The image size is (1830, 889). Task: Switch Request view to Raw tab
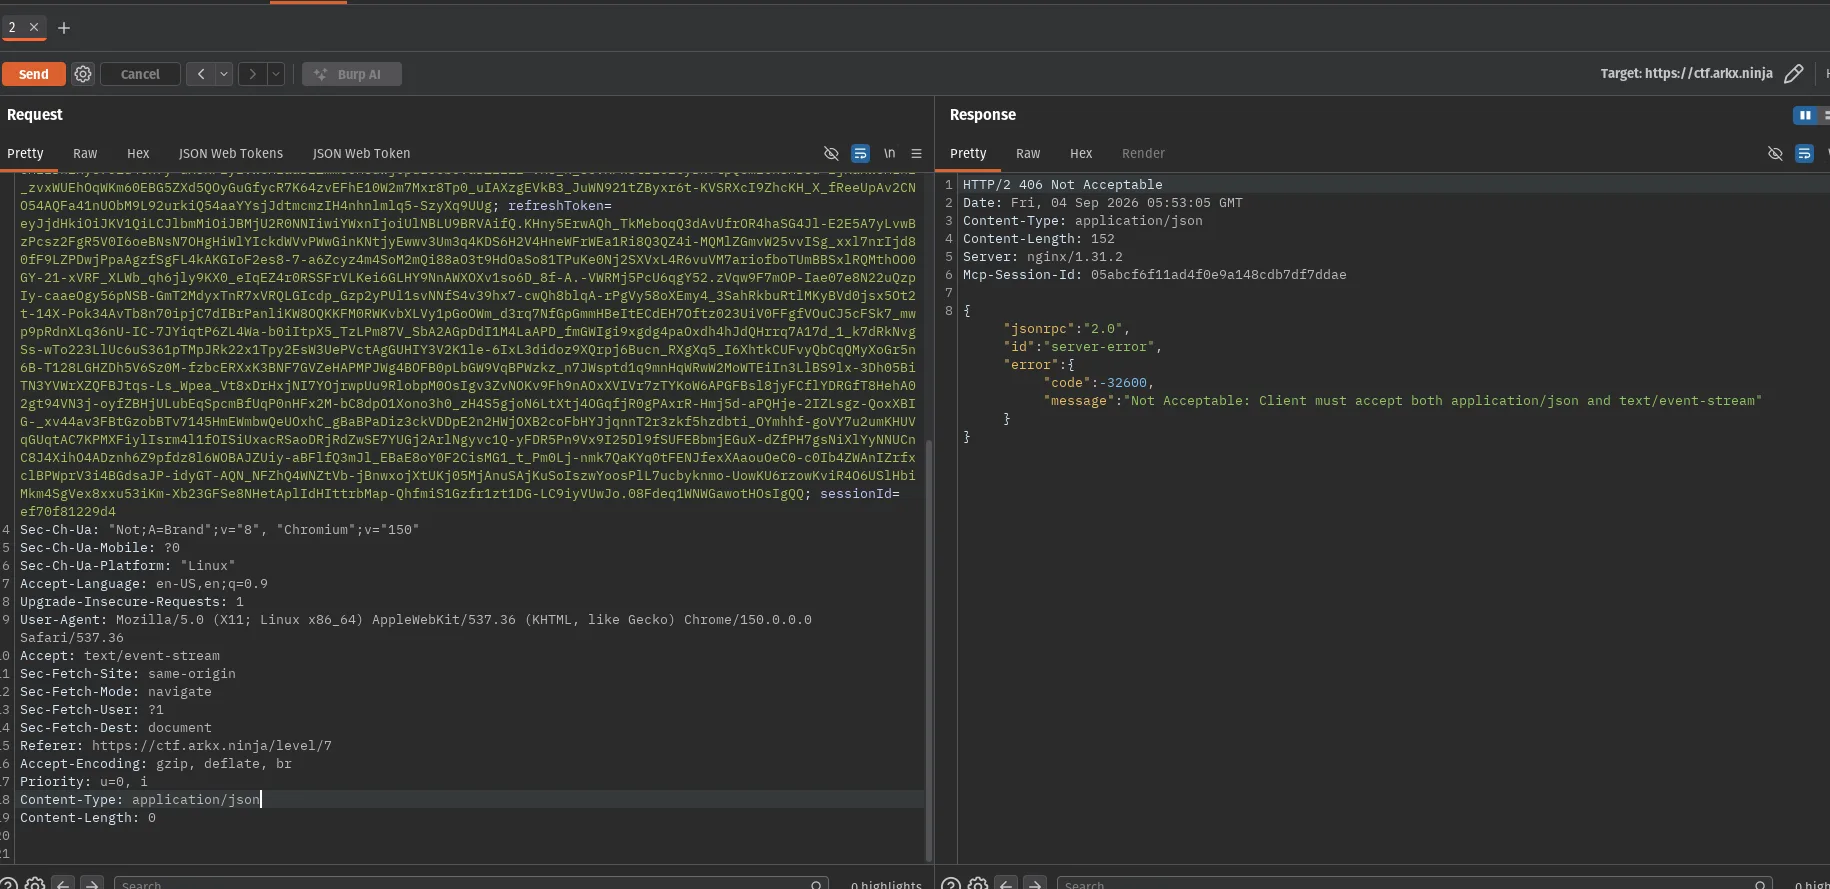click(x=85, y=153)
